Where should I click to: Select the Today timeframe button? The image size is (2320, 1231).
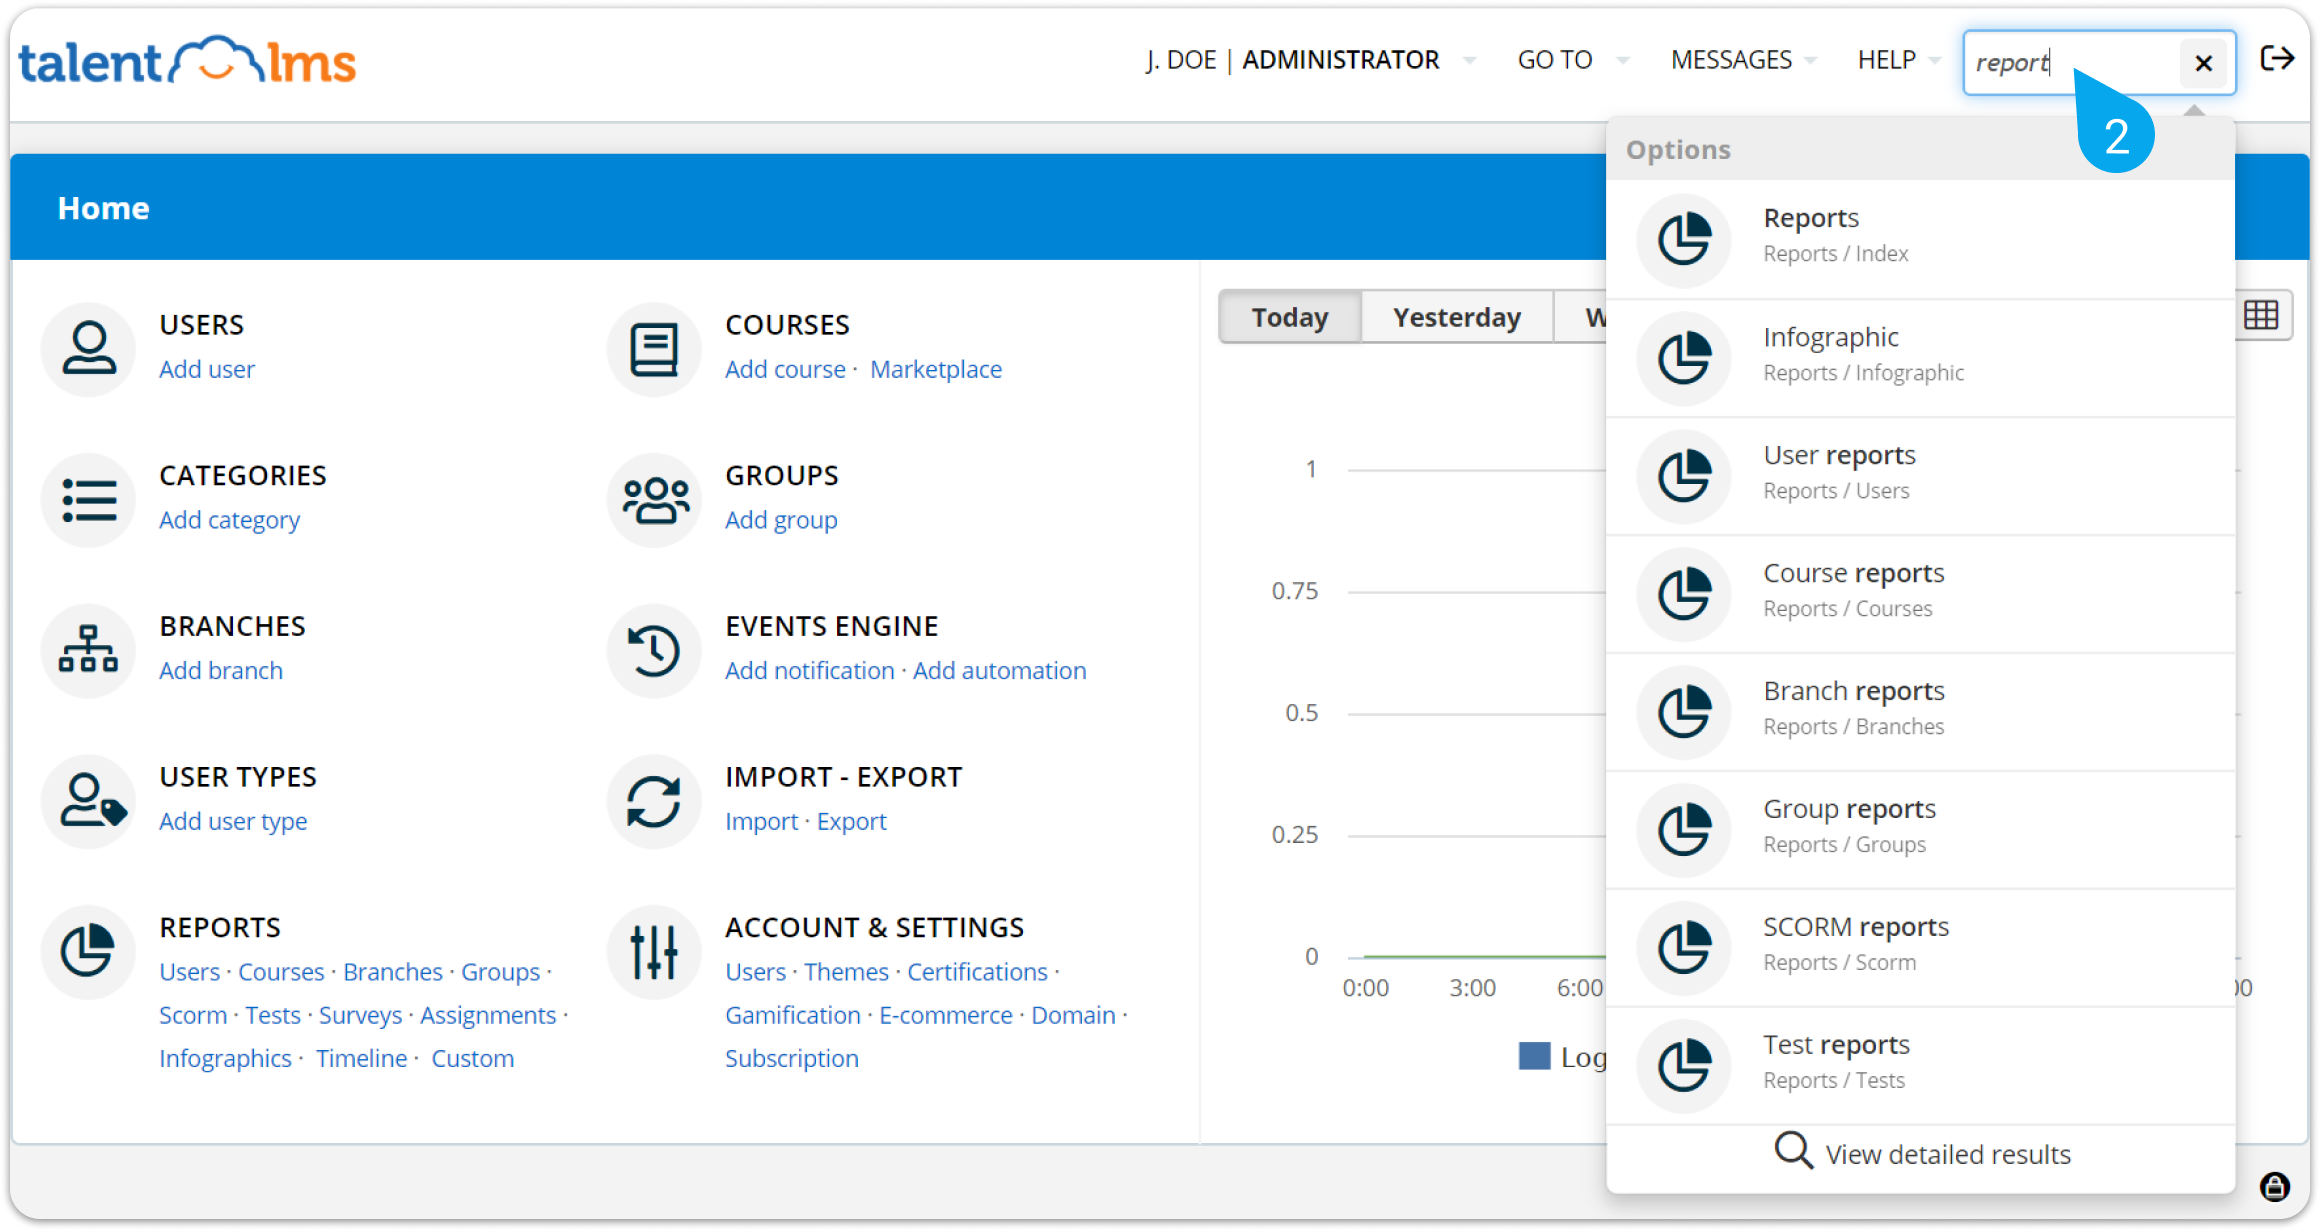(1290, 317)
